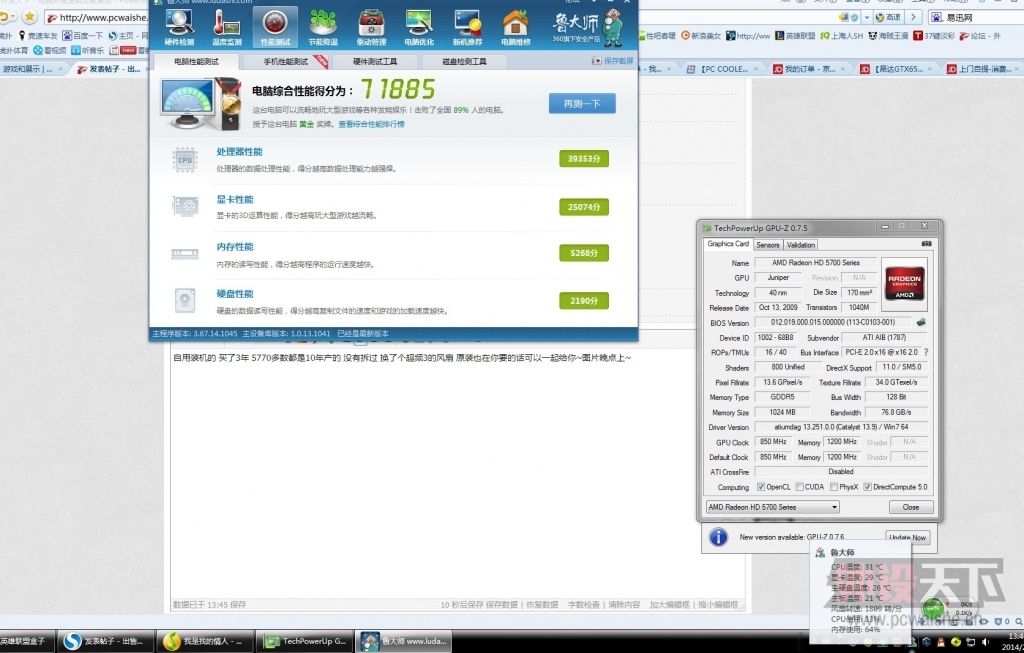Screen dimensions: 1024x653
Task: Click the 英雄联盟 bookmark in browser
Action: 795,35
